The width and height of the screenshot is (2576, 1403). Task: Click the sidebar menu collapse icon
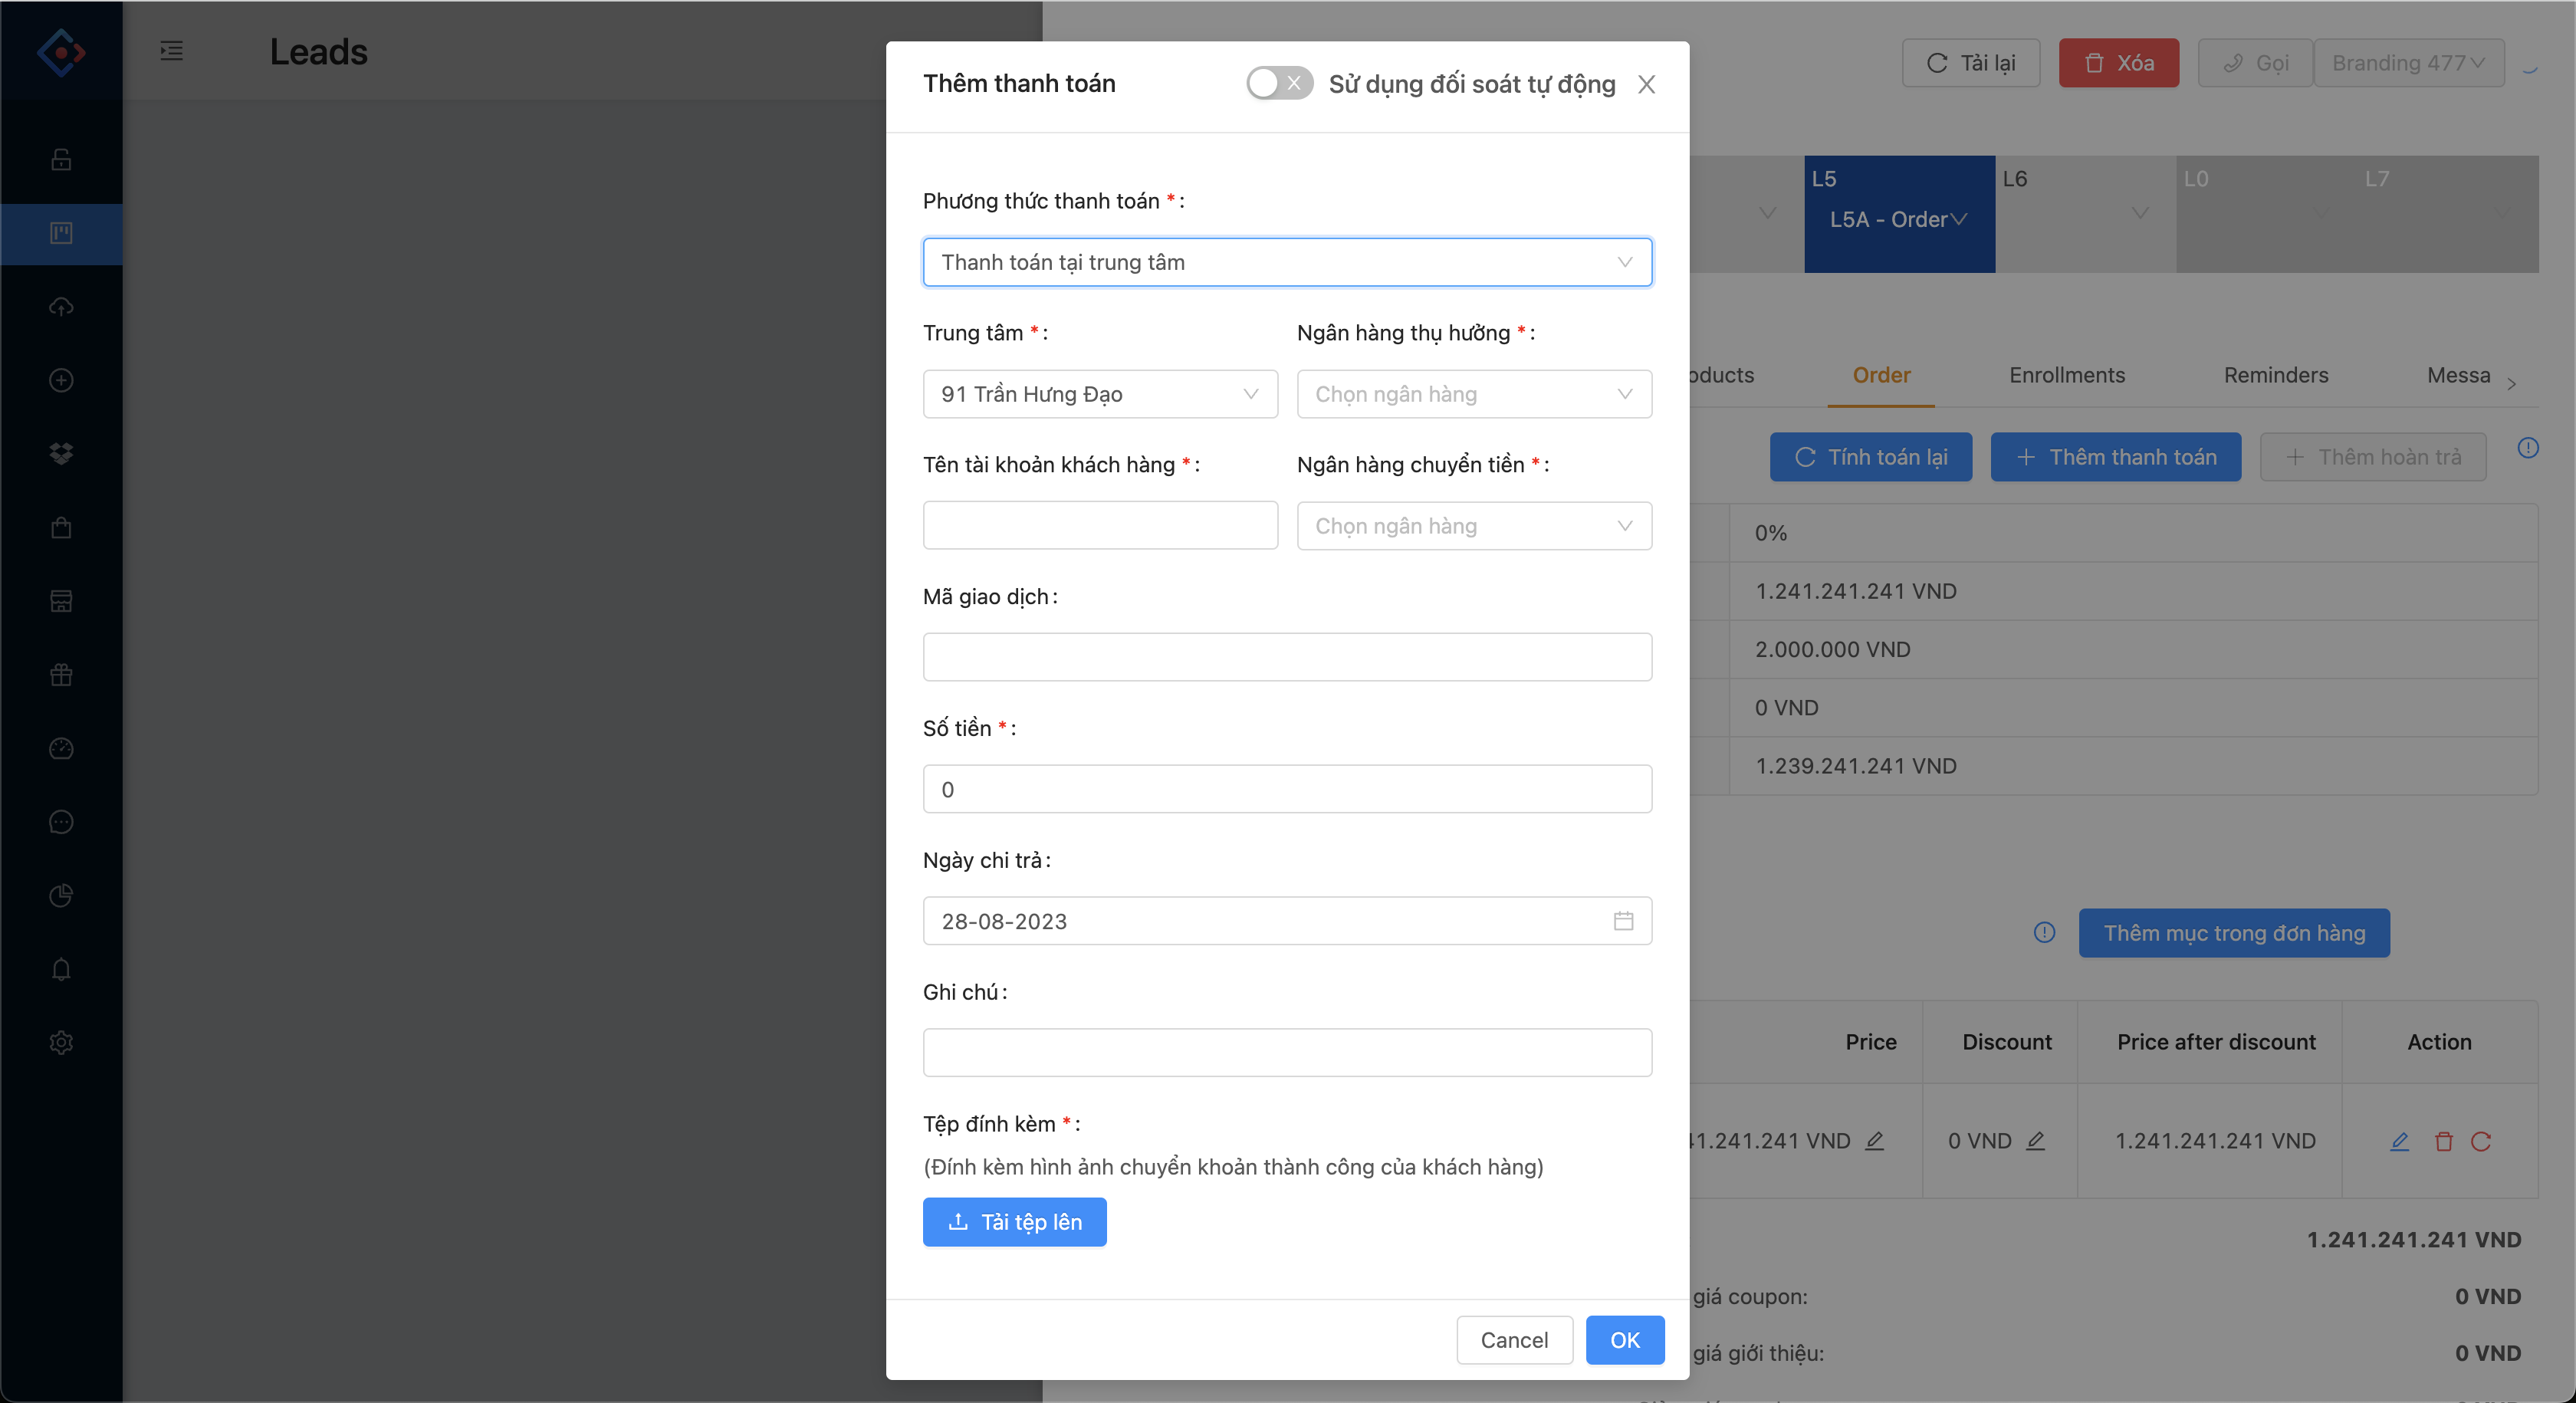pyautogui.click(x=171, y=51)
